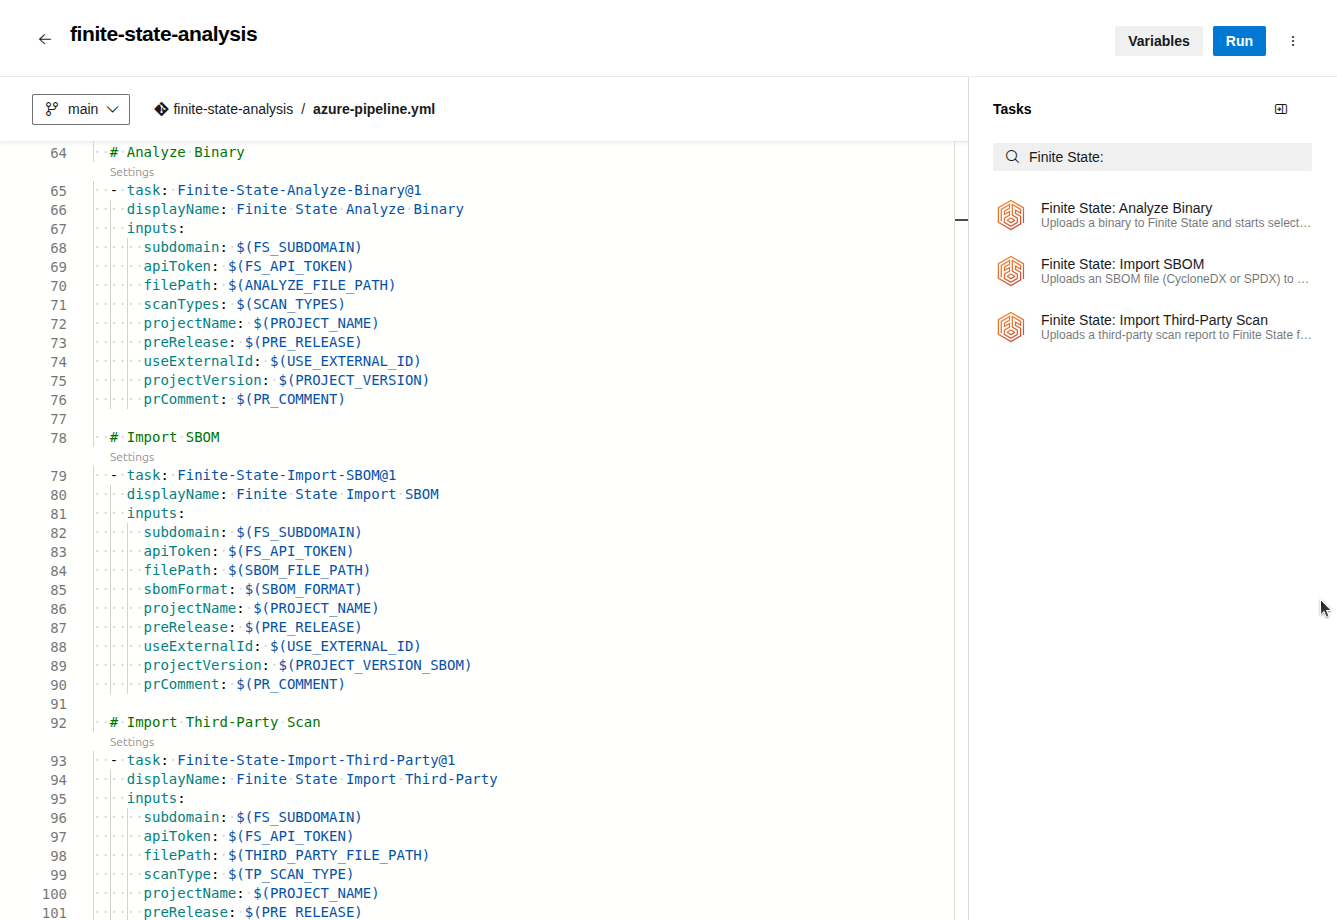
Task: Click azure-pipeline.yml breadcrumb file name
Action: tap(374, 109)
